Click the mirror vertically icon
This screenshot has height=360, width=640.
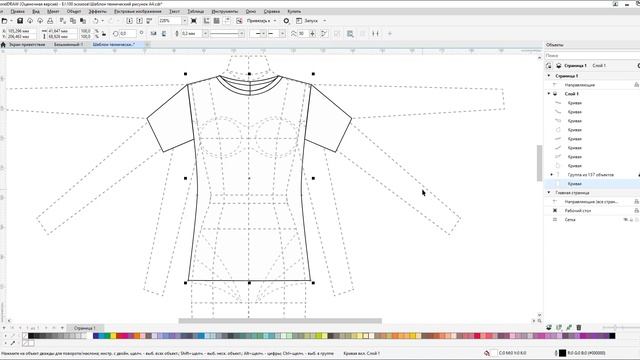[x=164, y=33]
